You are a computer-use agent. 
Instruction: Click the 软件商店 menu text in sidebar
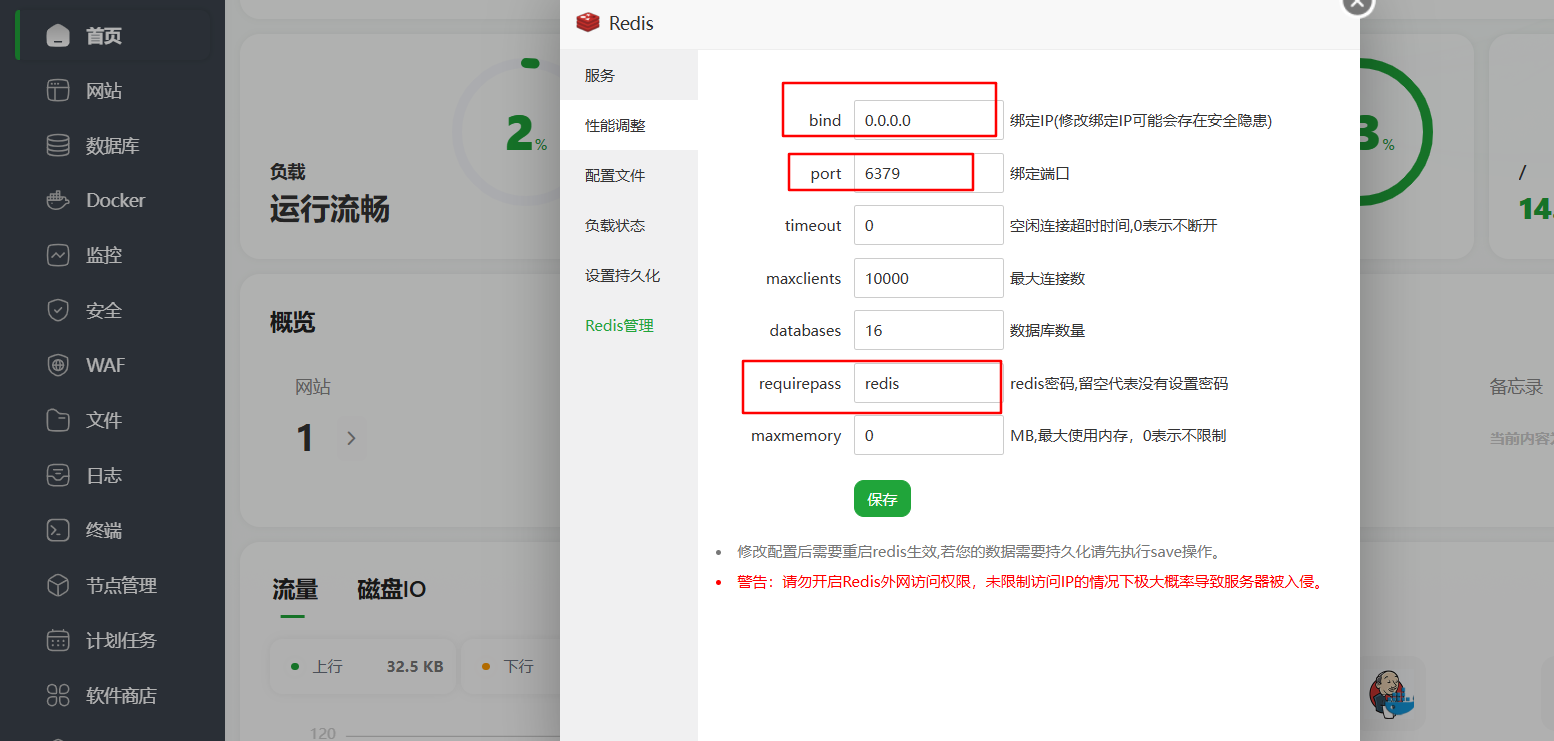122,695
